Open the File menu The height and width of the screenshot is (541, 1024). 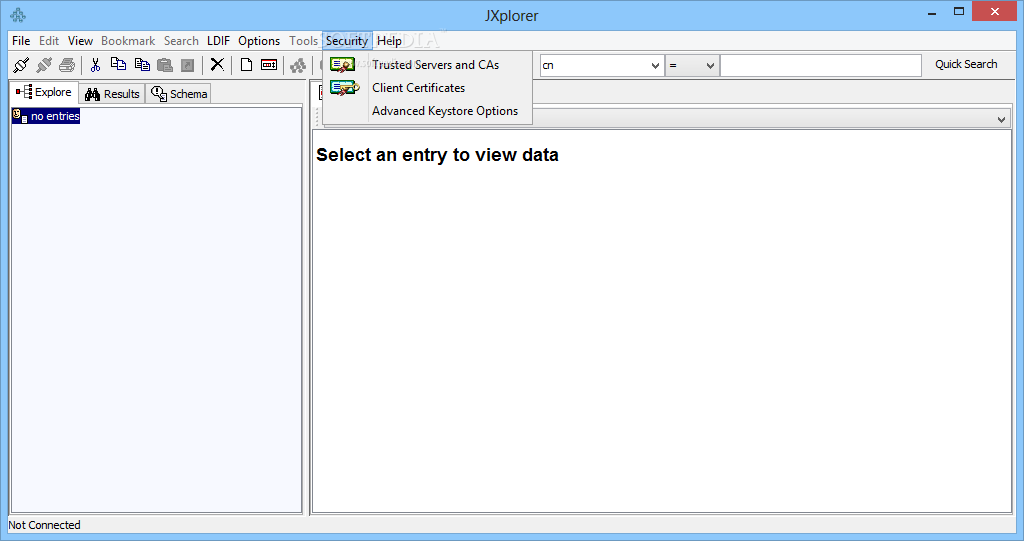tap(21, 41)
